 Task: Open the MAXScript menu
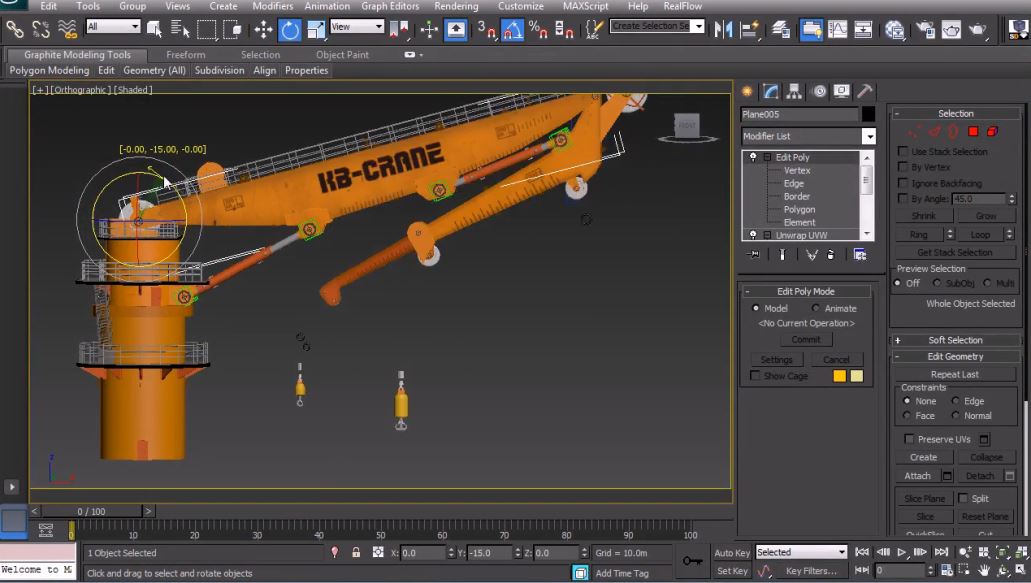coord(585,6)
